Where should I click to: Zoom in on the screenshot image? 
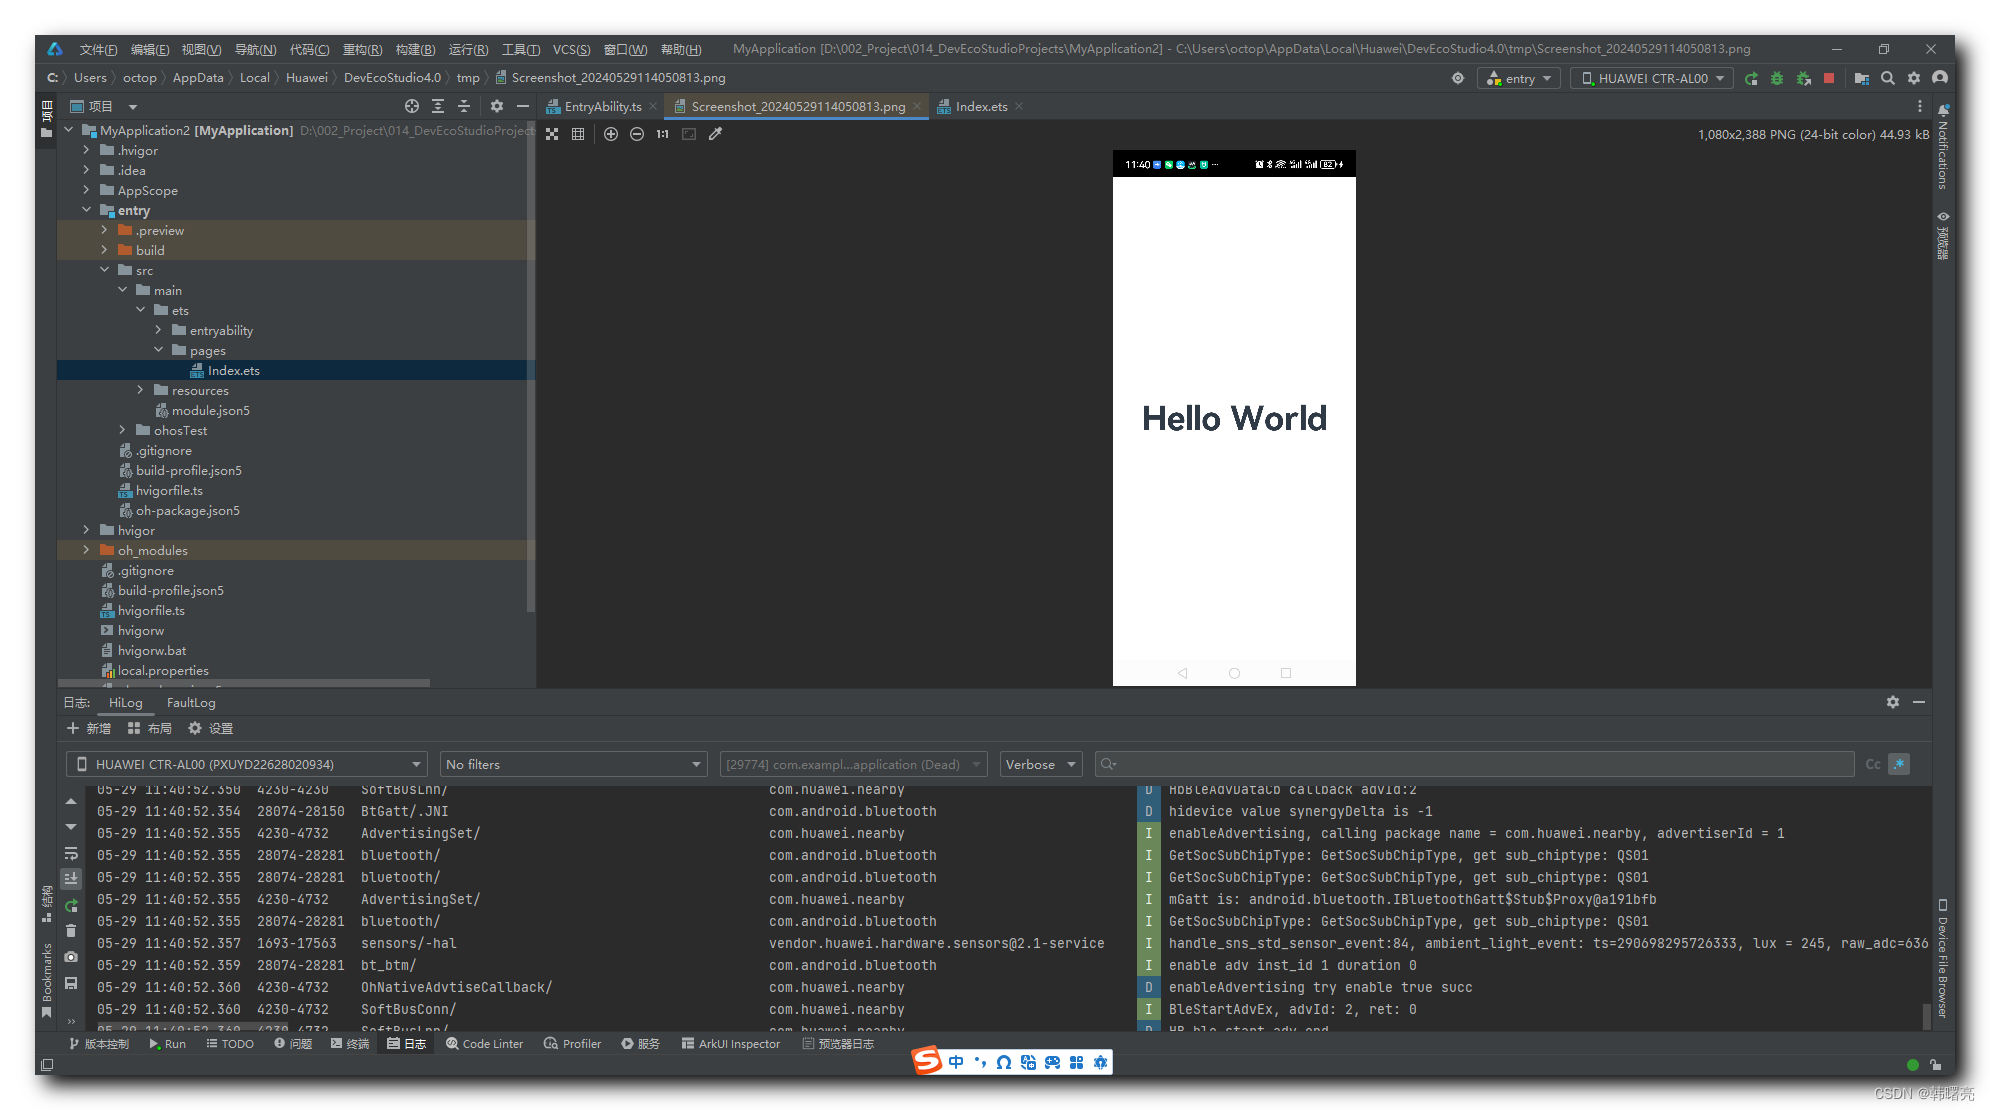pyautogui.click(x=611, y=133)
